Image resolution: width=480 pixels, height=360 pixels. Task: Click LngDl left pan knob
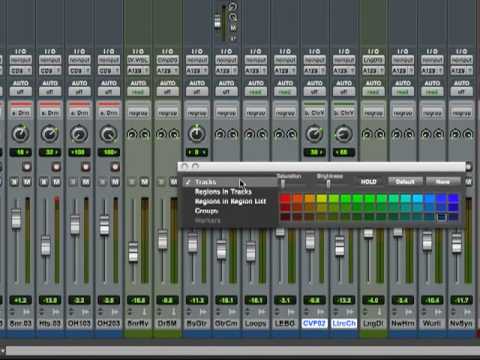coord(367,134)
